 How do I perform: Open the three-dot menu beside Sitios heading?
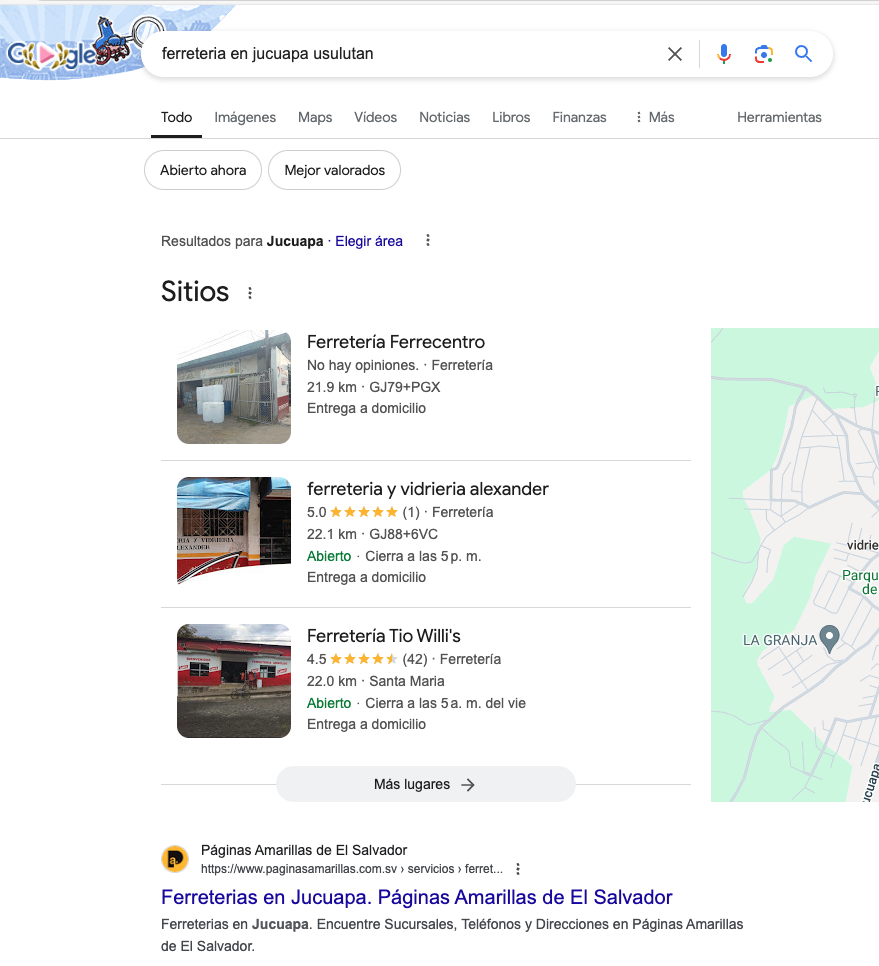250,293
